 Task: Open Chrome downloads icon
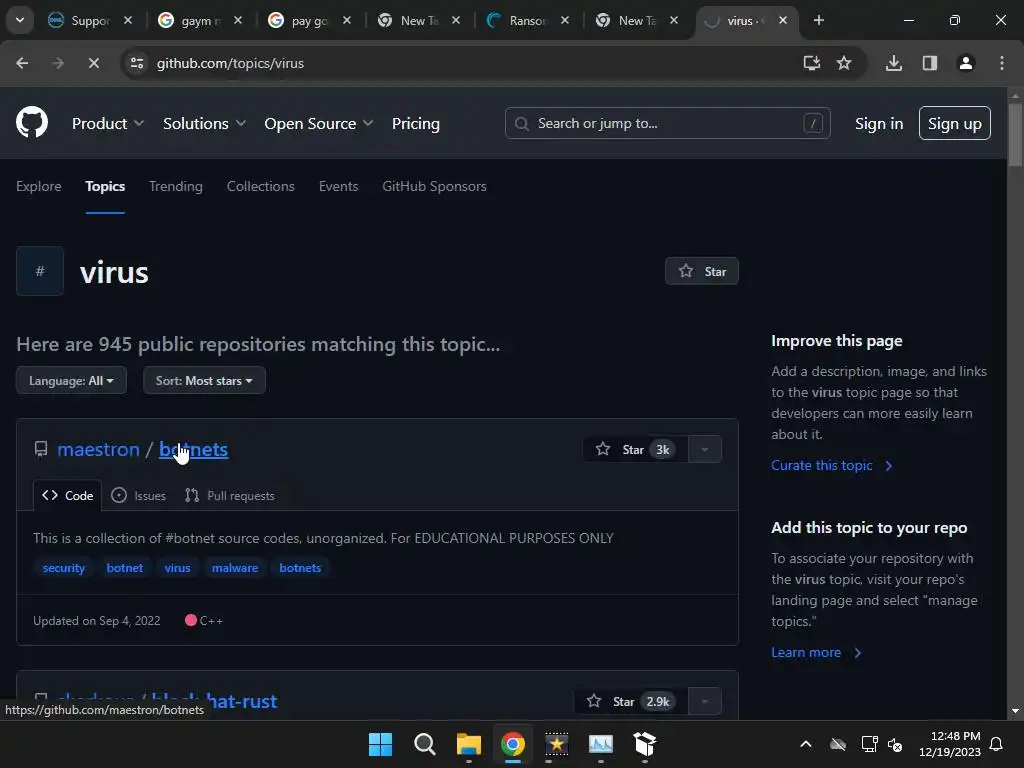[x=893, y=63]
